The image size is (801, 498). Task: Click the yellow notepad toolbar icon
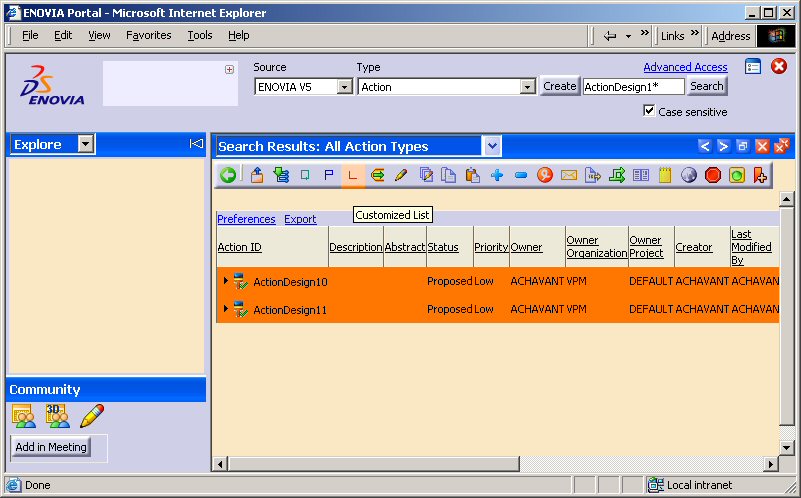(x=665, y=176)
